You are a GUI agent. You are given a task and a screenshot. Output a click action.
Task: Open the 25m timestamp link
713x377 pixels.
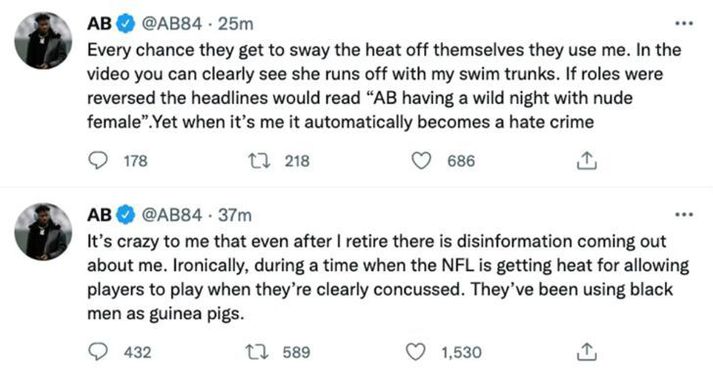tap(235, 24)
